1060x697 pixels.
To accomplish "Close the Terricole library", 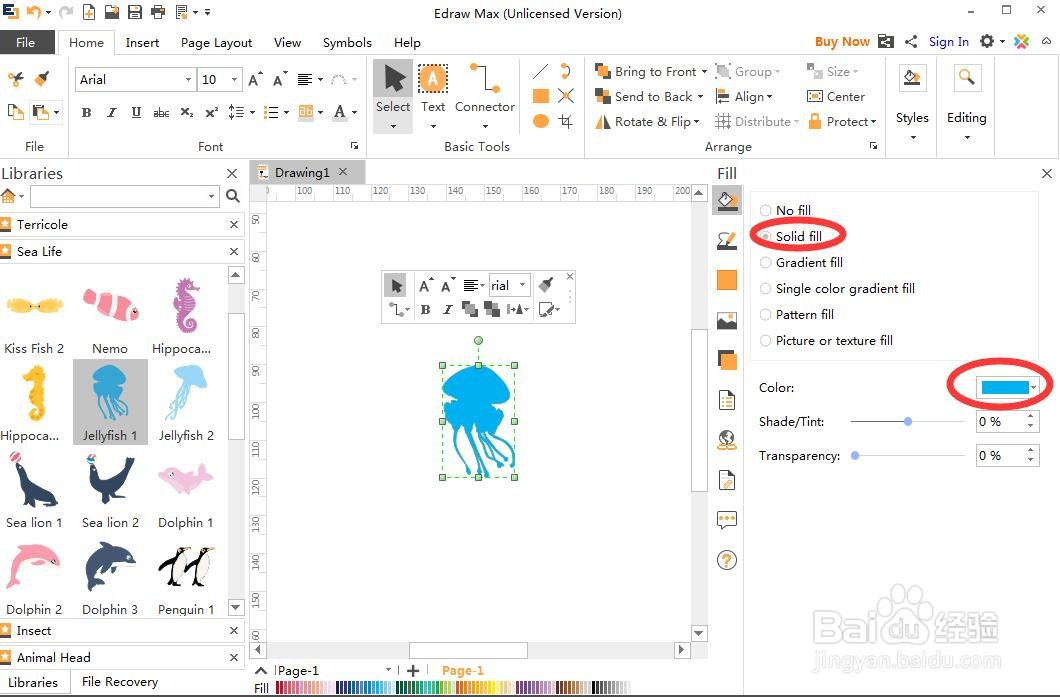I will tap(234, 224).
